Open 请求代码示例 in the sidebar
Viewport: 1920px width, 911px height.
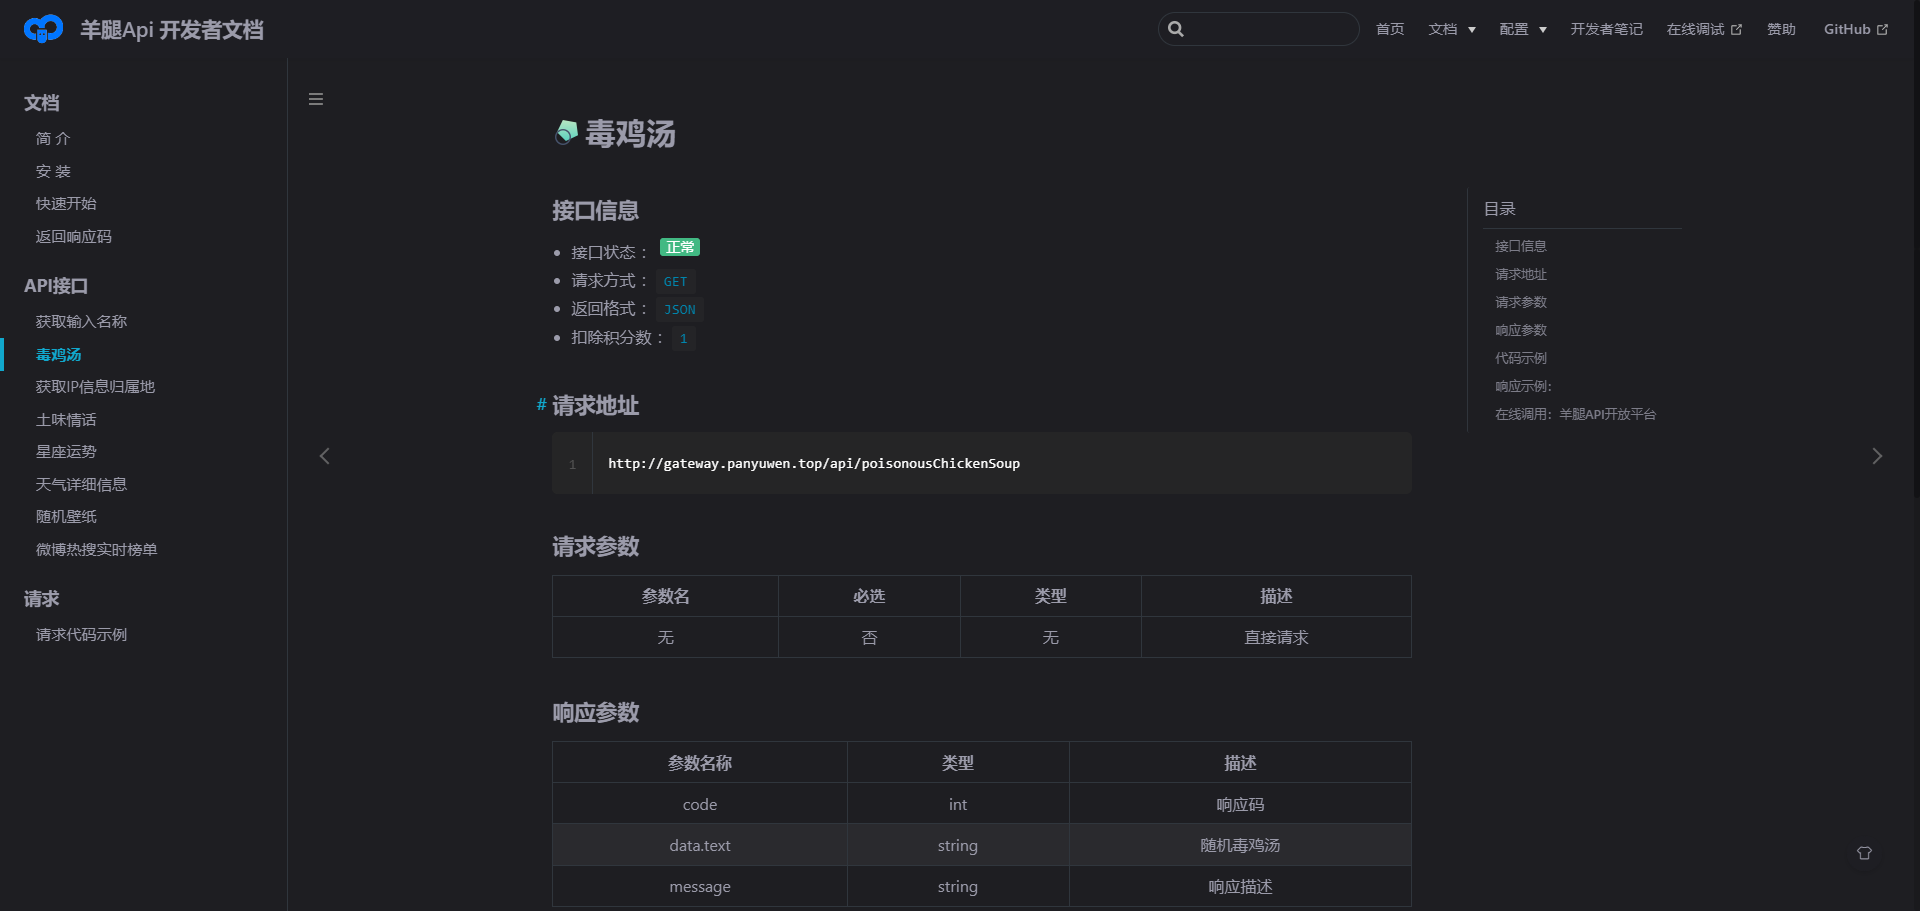point(81,635)
